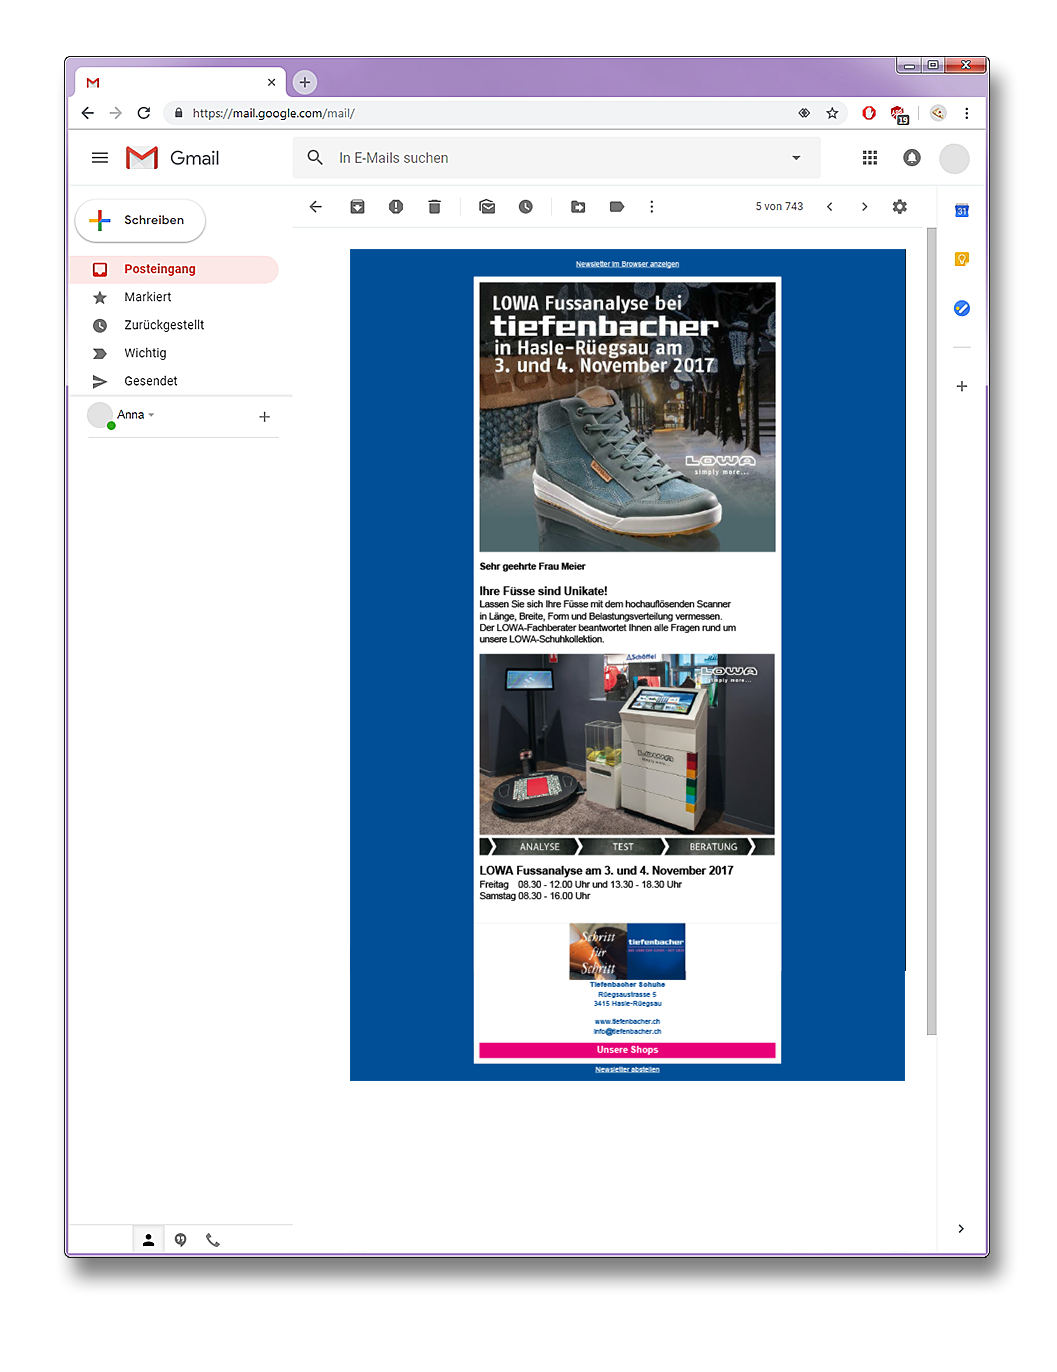Move this email to a folder
Viewport: 1057px width, 1372px height.
(578, 207)
